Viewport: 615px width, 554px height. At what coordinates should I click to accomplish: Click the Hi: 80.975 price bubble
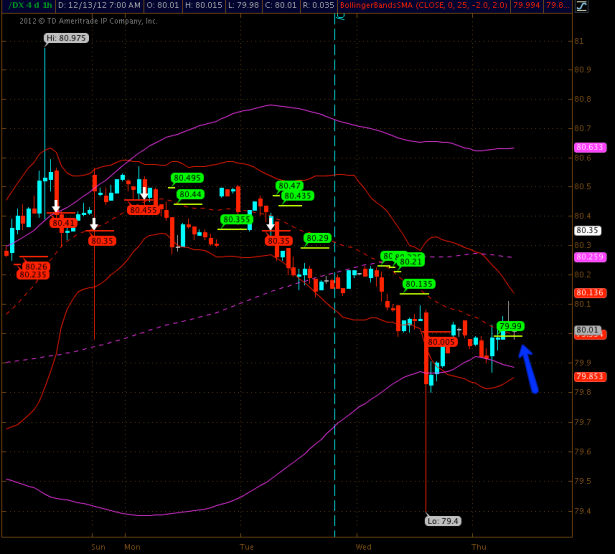point(66,38)
